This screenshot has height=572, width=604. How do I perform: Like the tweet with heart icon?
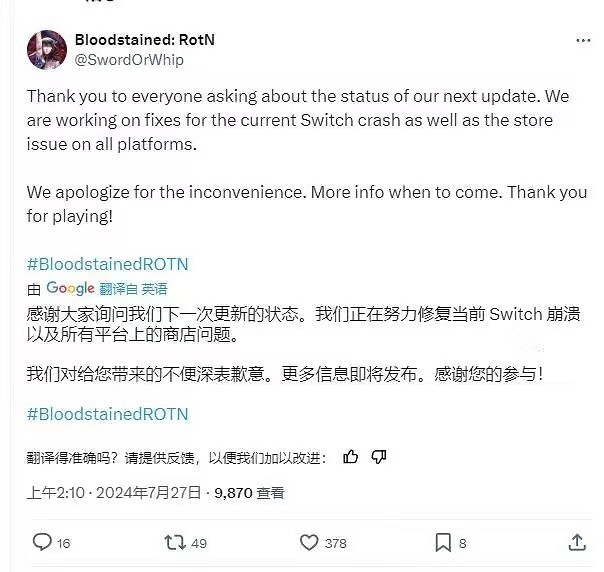[x=309, y=543]
